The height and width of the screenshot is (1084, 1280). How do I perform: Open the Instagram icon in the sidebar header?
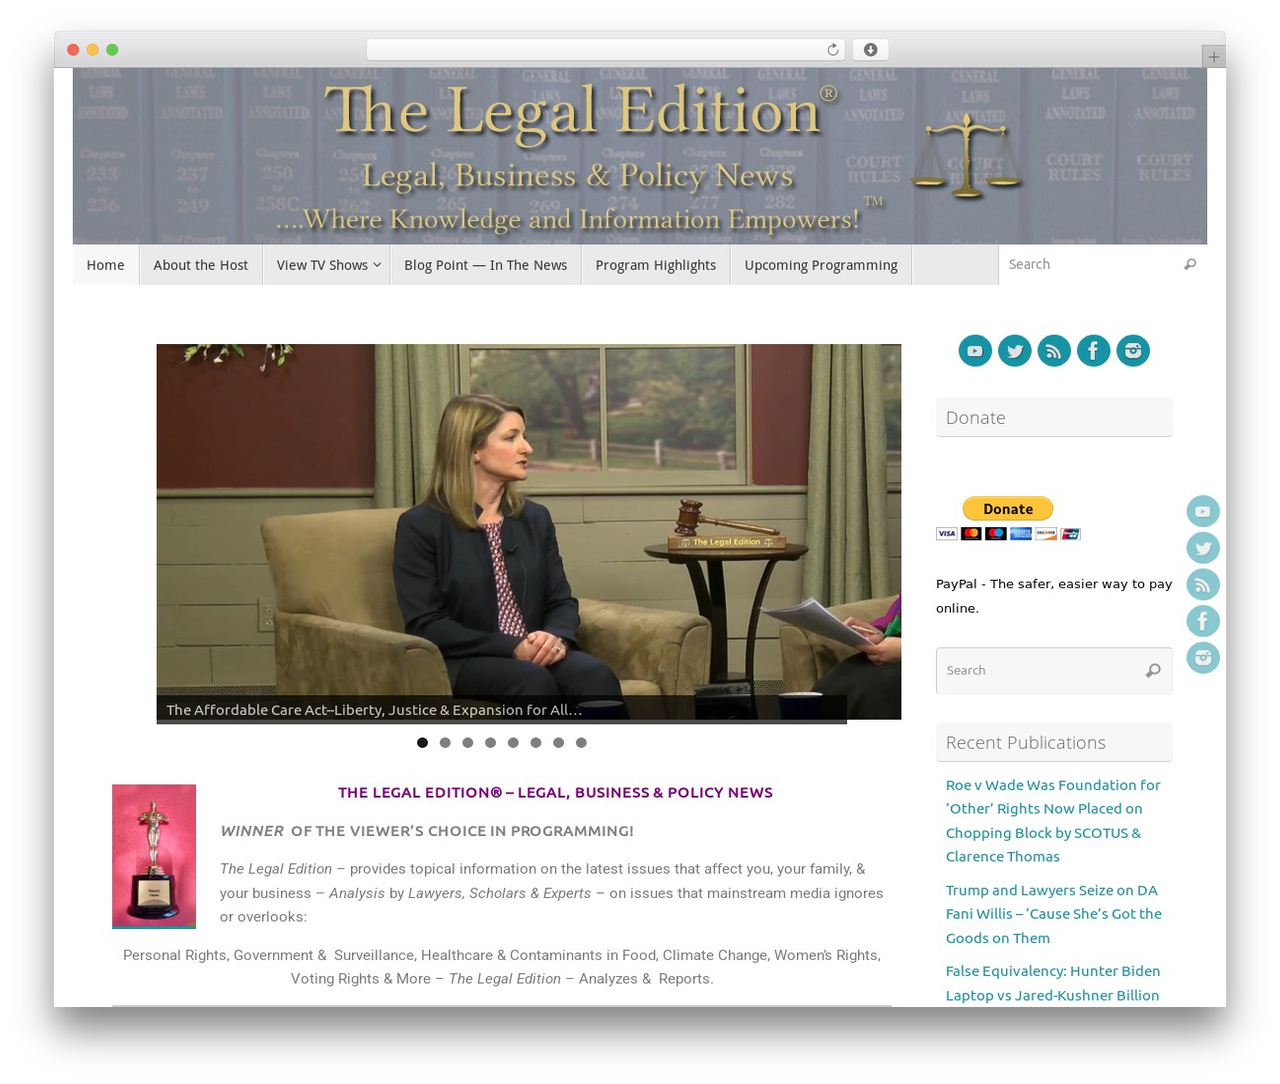tap(1133, 351)
